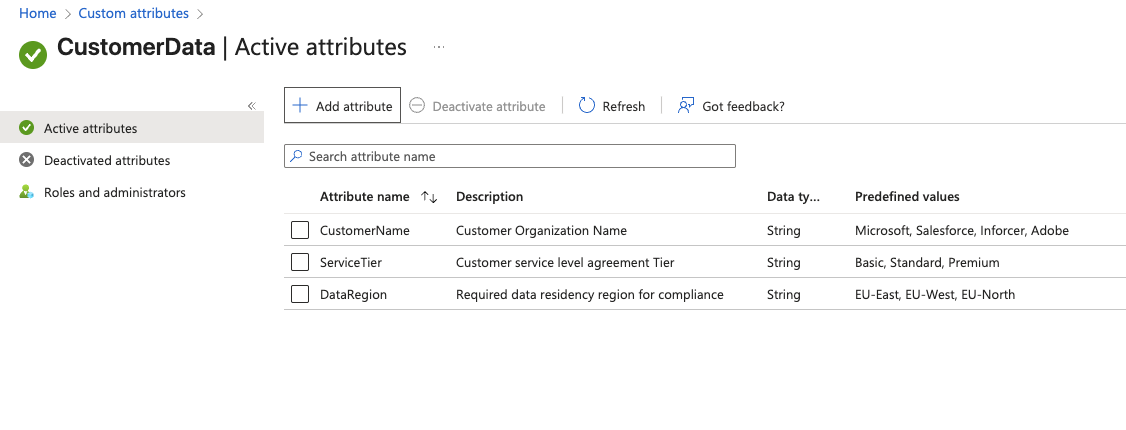Click the Data type column header

tap(793, 197)
